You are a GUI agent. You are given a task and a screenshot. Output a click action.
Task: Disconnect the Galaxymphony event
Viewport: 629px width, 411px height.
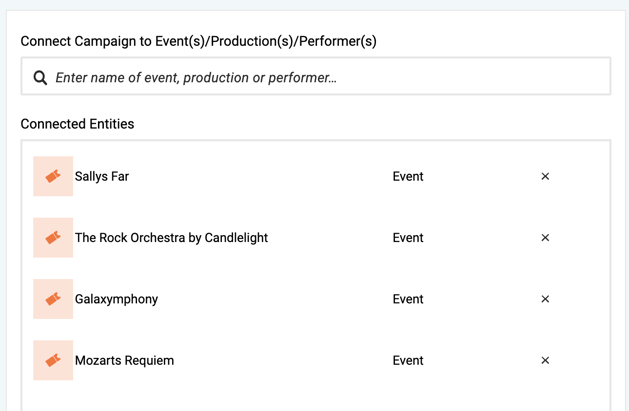click(x=545, y=299)
